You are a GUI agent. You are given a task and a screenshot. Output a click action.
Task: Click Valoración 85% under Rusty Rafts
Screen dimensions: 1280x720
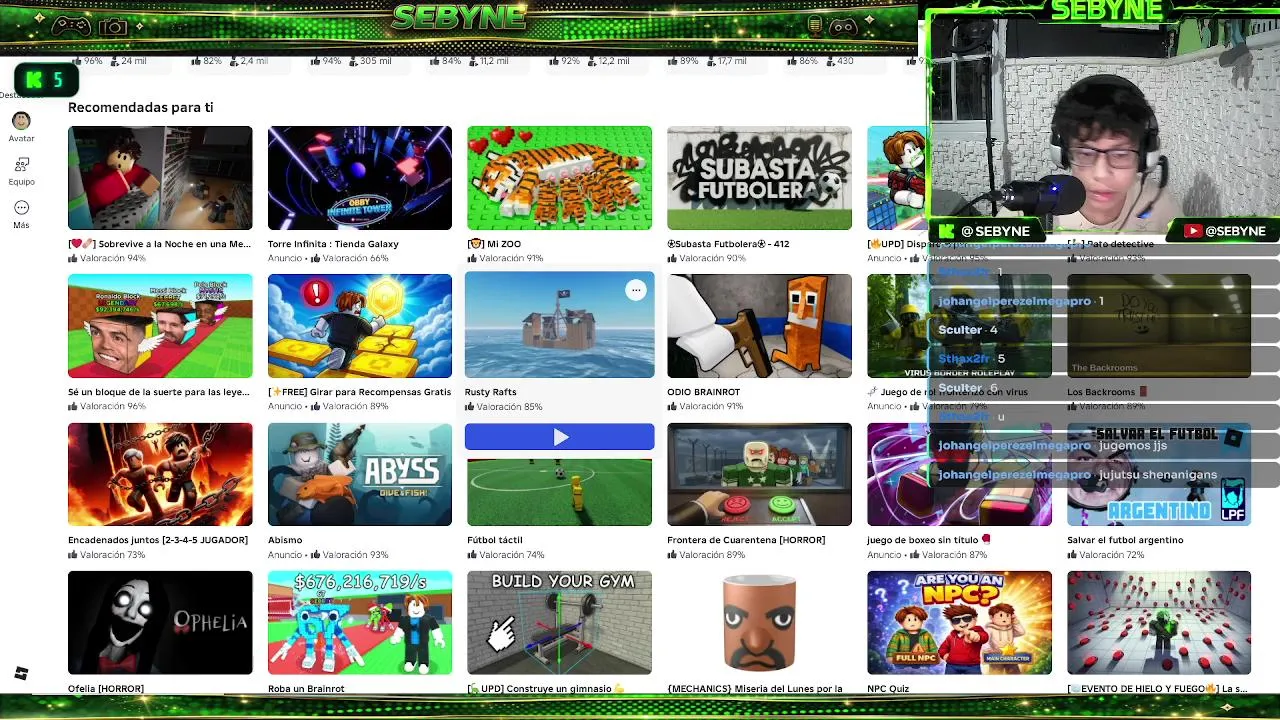point(504,407)
